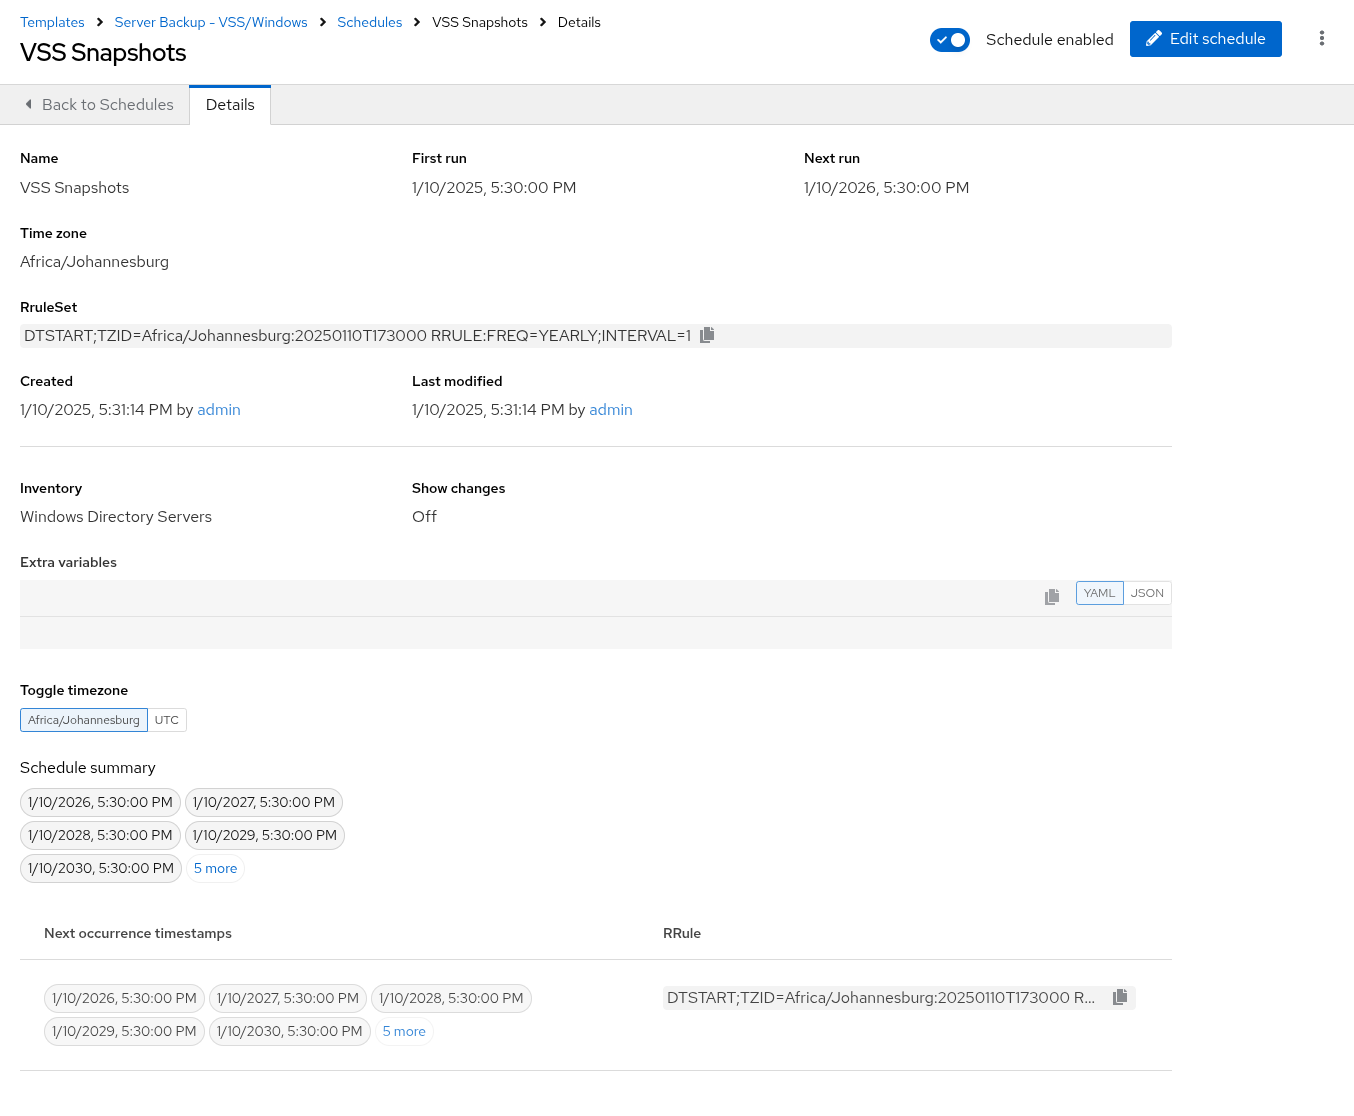This screenshot has height=1116, width=1354.
Task: Click the pencil icon in Edit schedule
Action: tap(1154, 38)
